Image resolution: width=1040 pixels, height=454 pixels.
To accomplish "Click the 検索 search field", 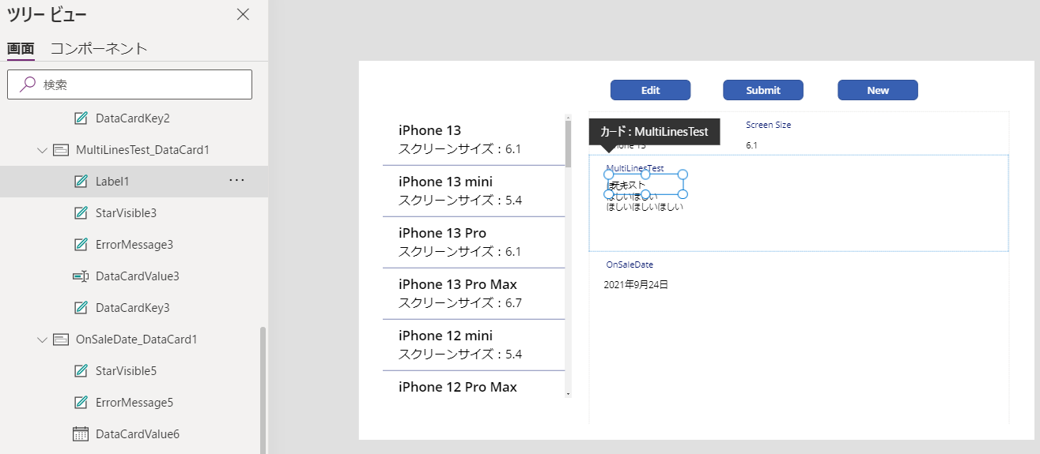I will click(x=129, y=84).
